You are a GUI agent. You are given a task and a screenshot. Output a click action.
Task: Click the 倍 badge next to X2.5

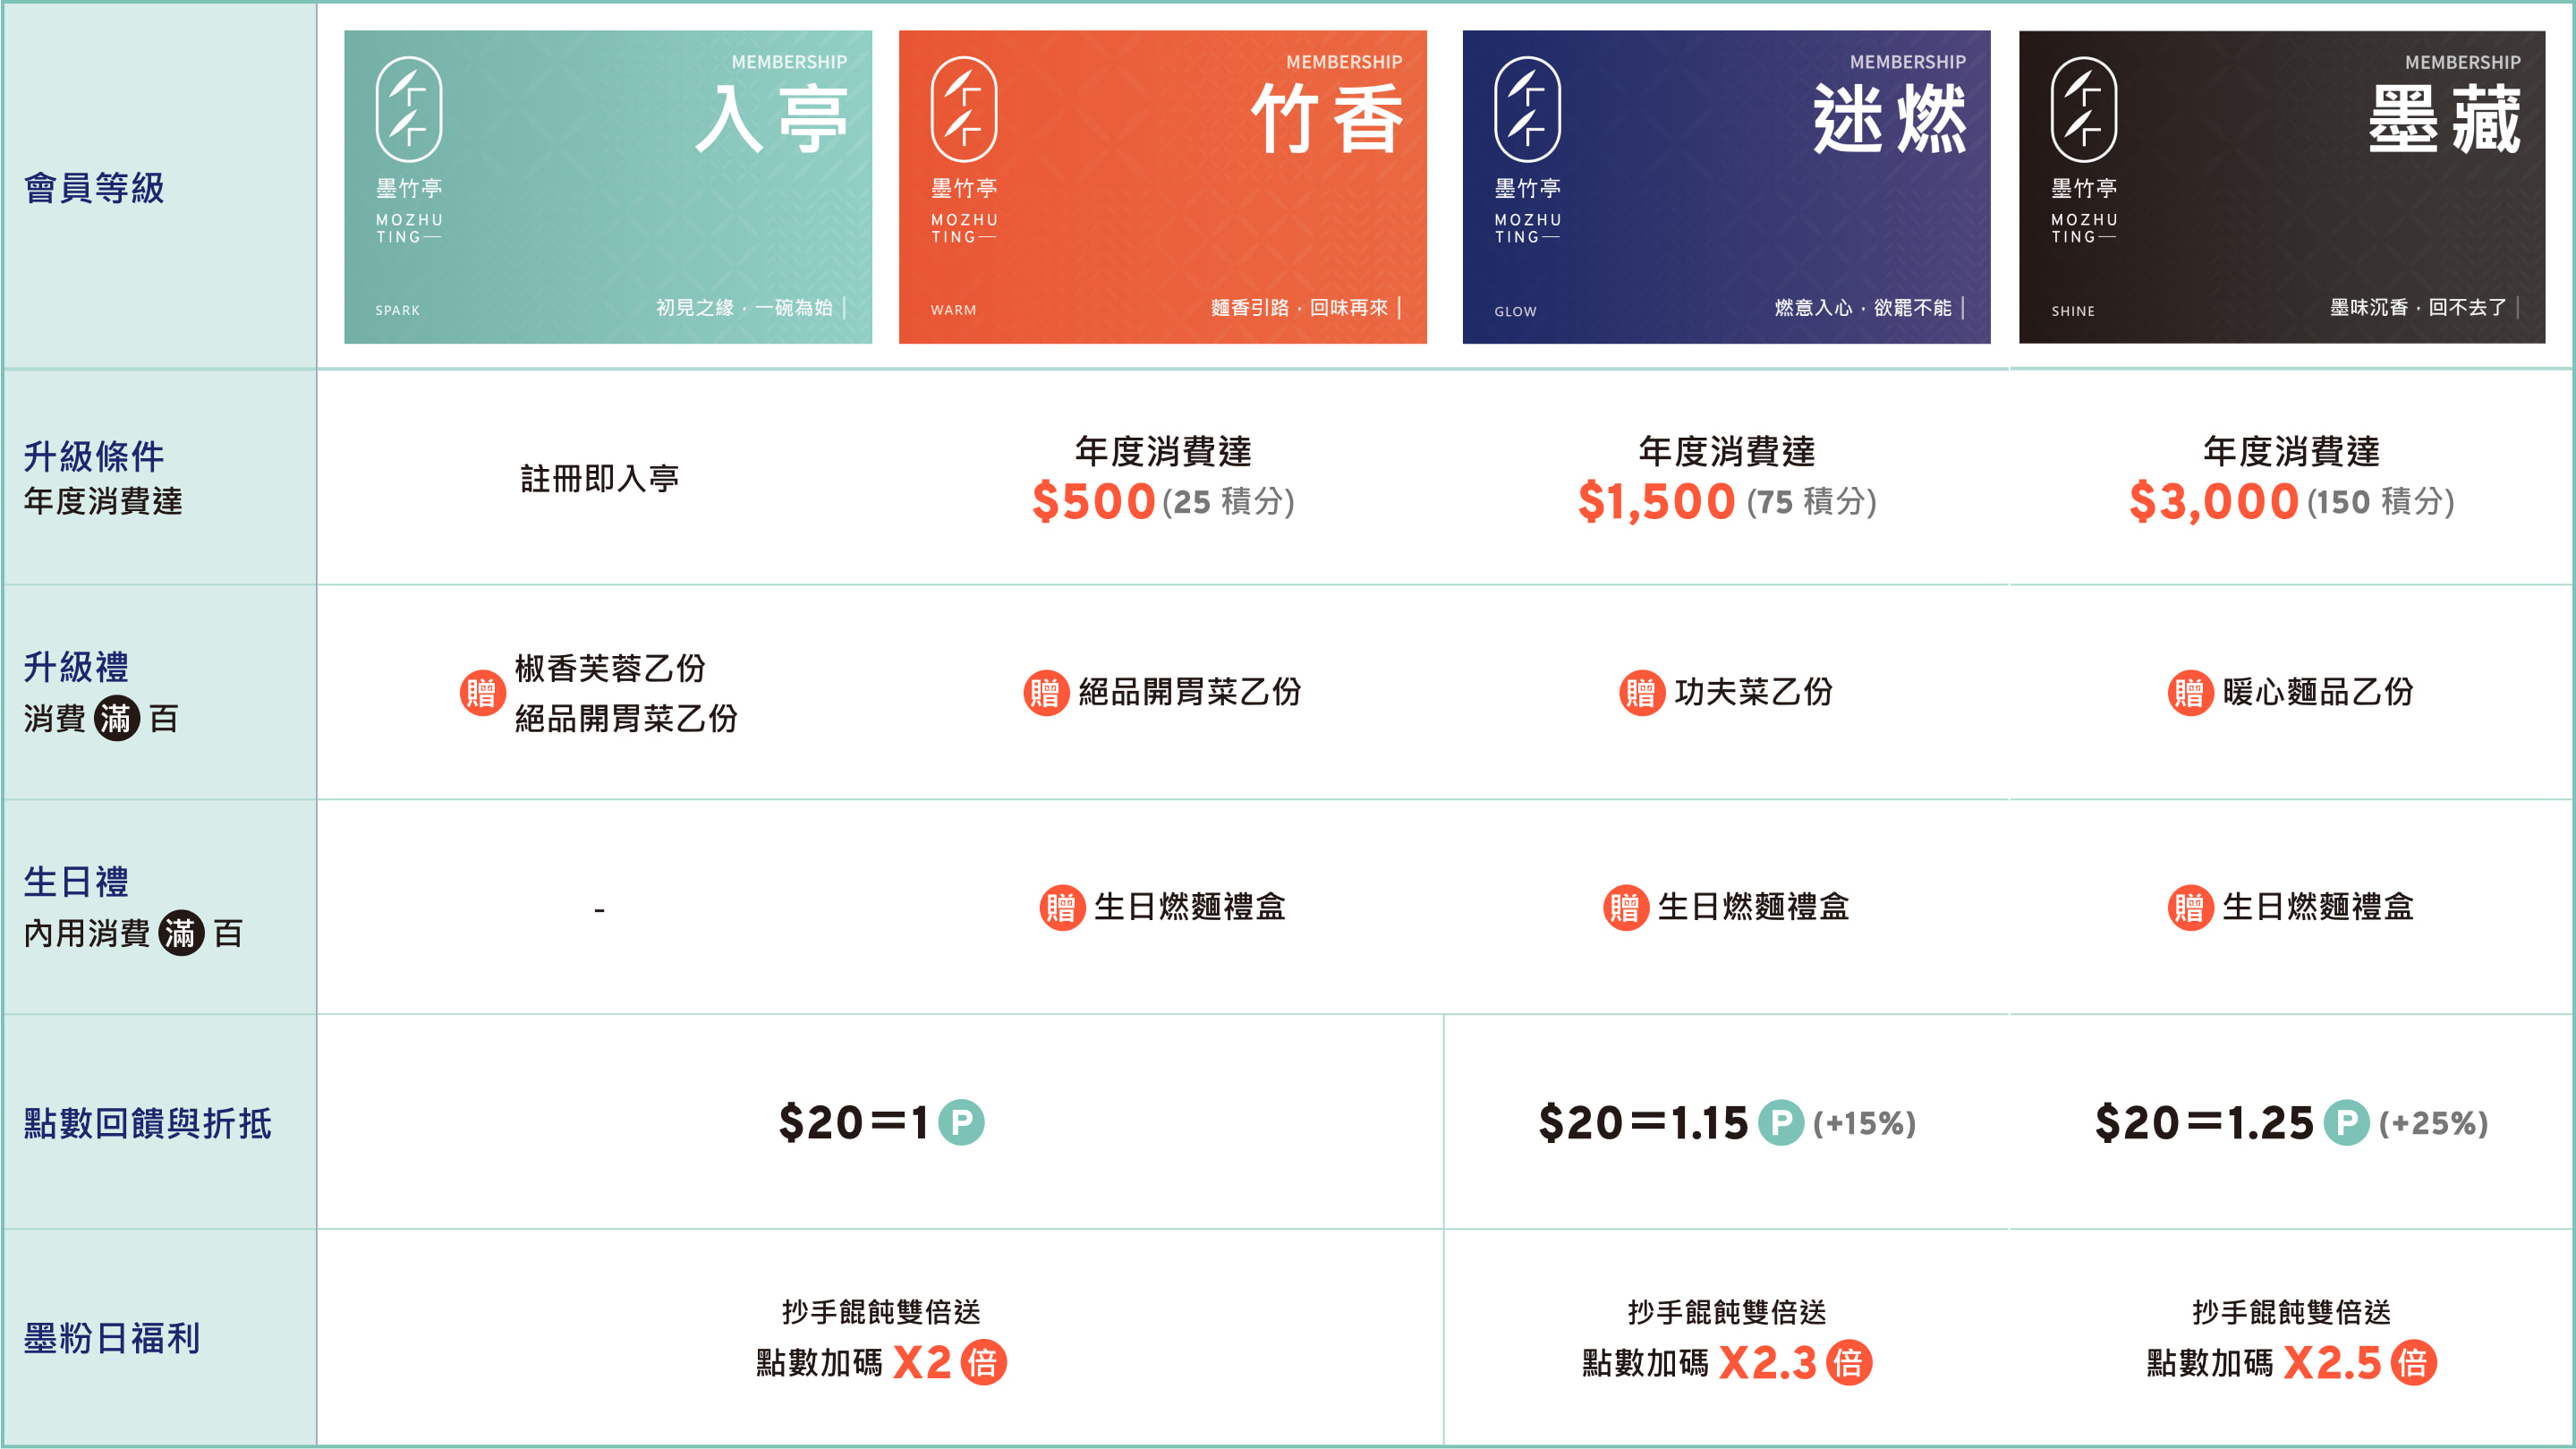coord(2413,1362)
